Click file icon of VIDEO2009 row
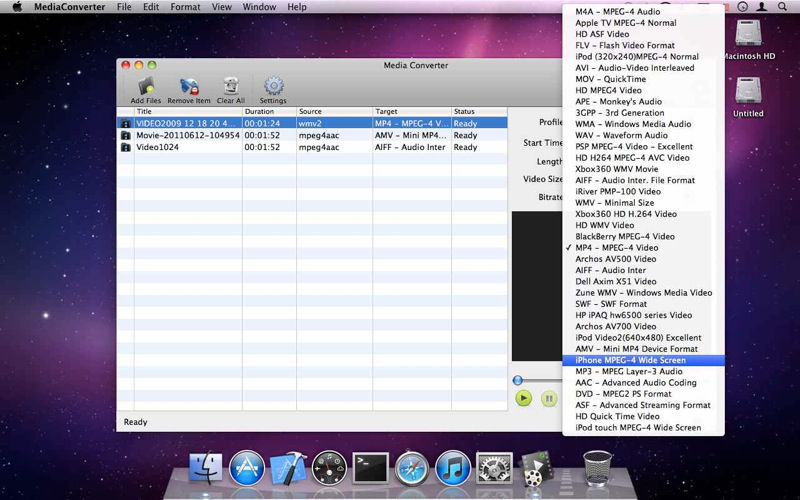 (125, 123)
